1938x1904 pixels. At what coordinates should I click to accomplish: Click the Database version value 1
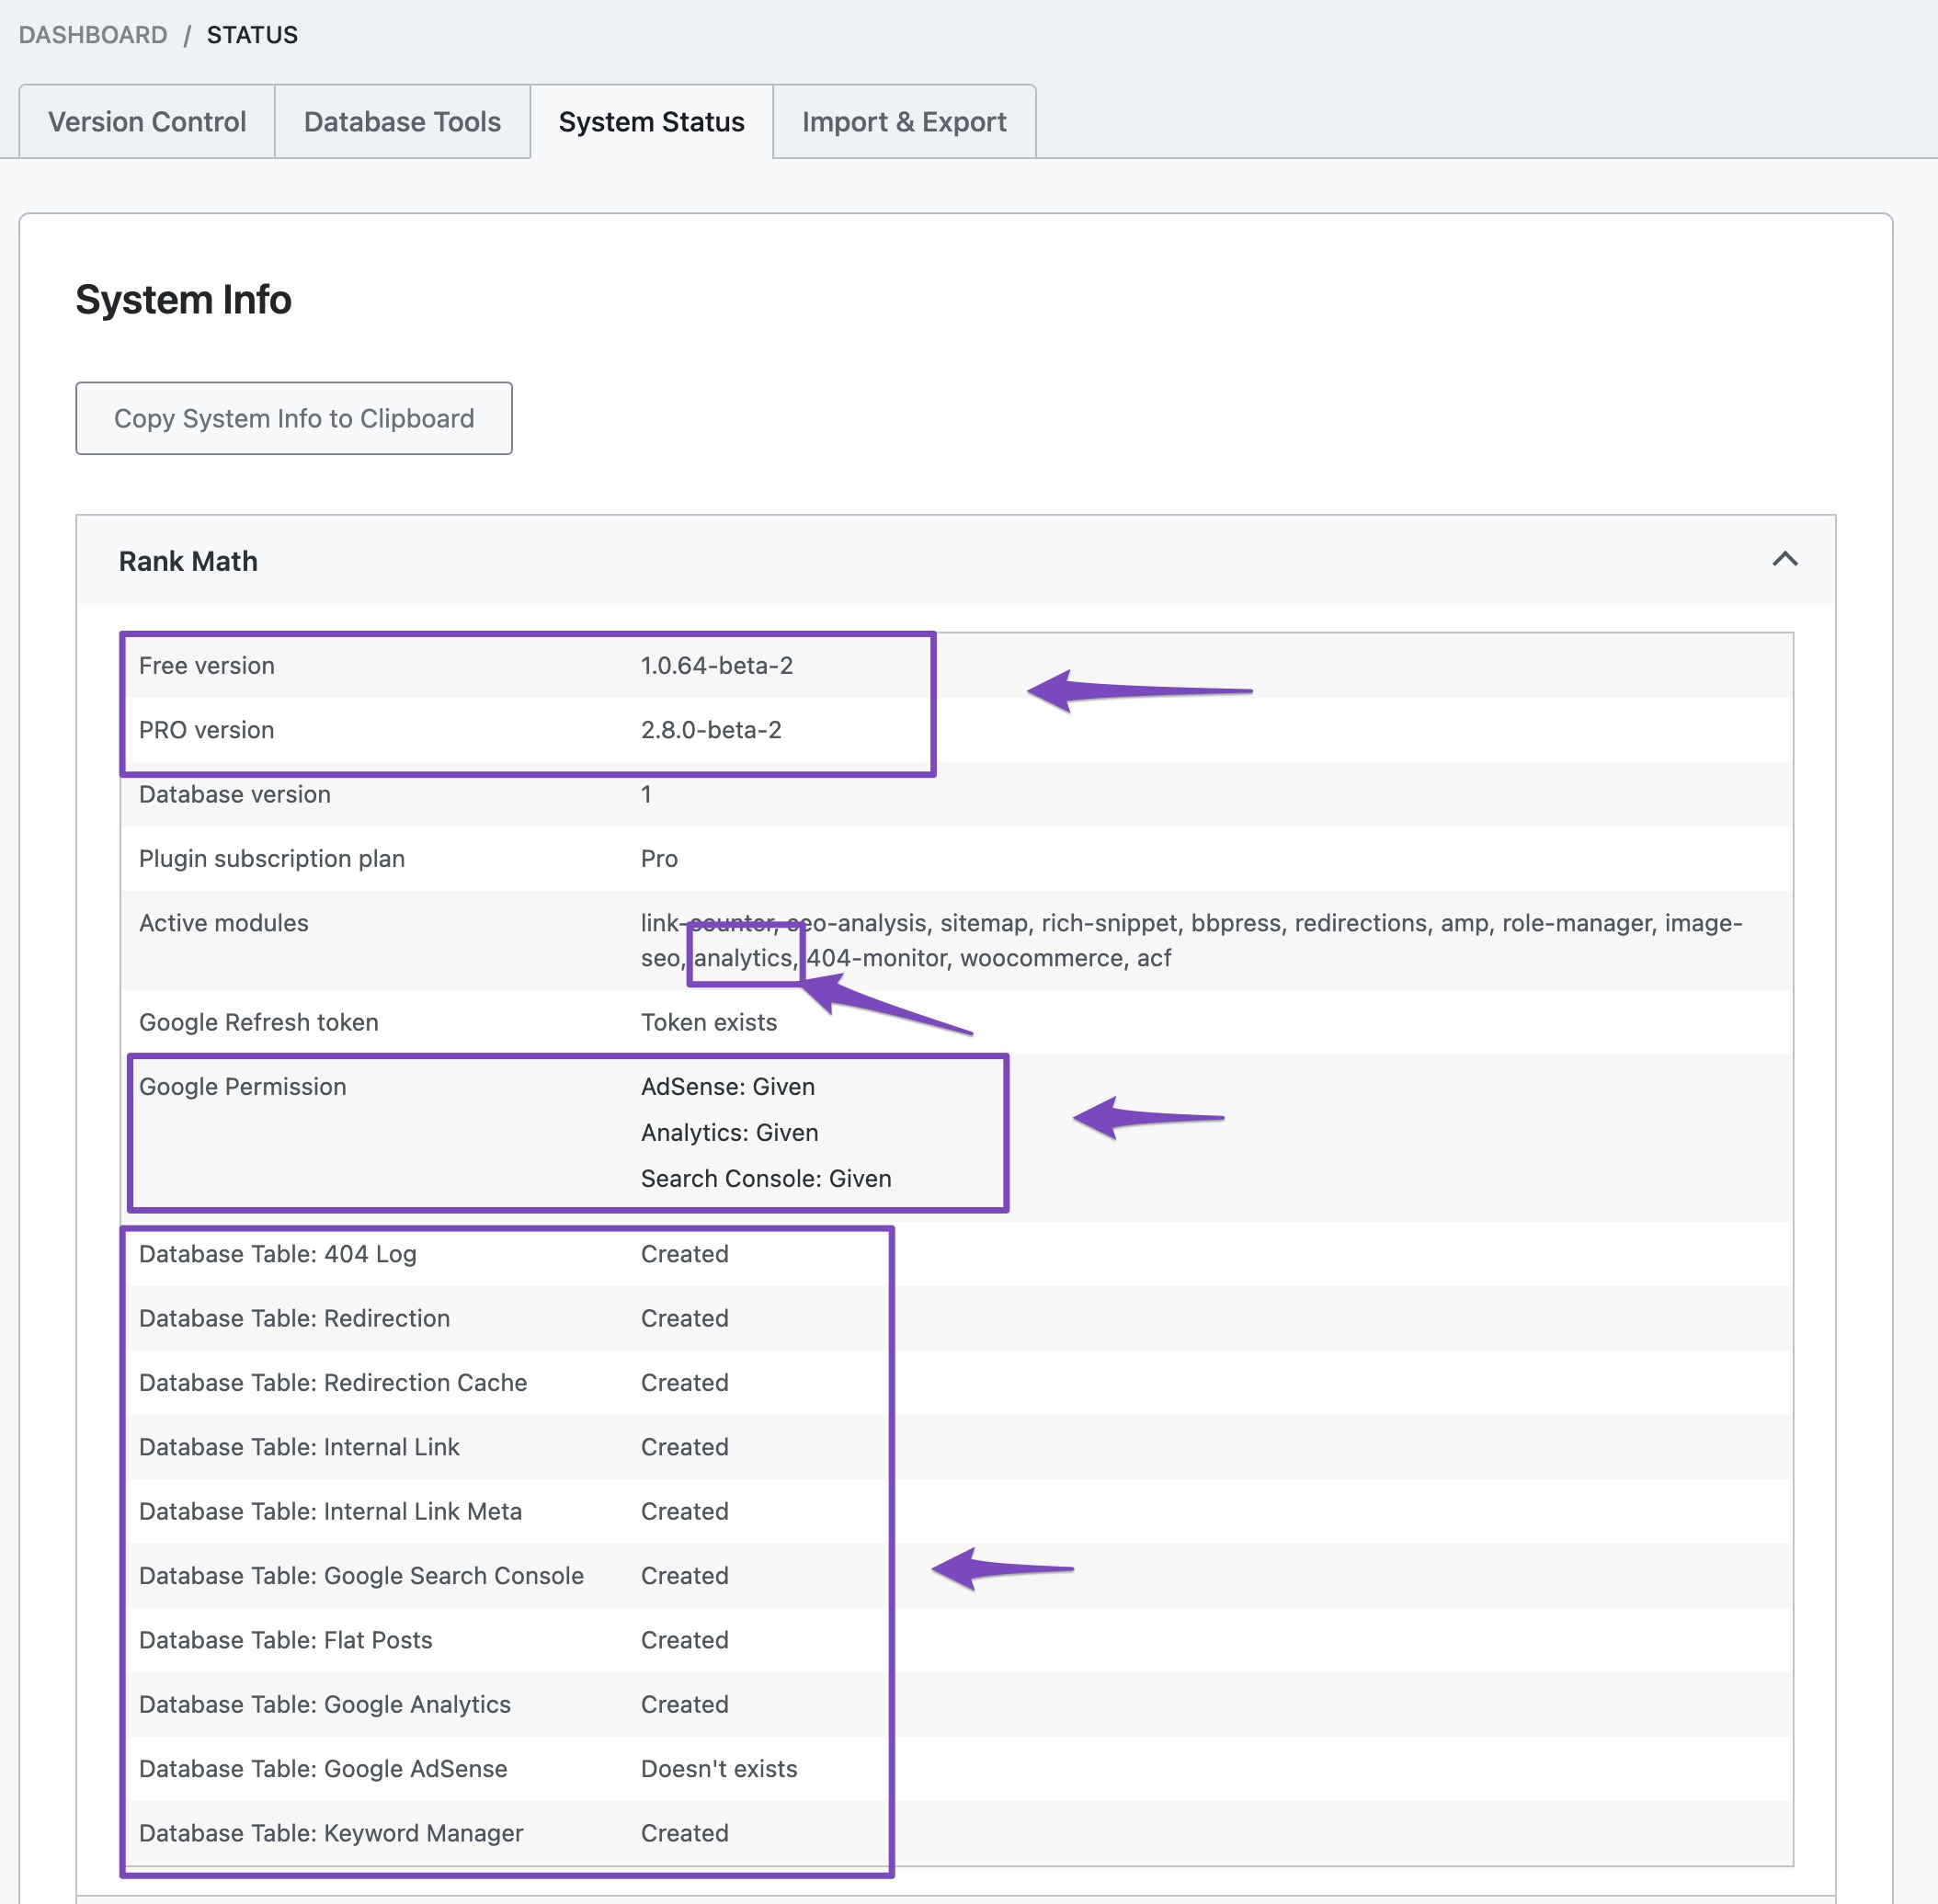646,794
